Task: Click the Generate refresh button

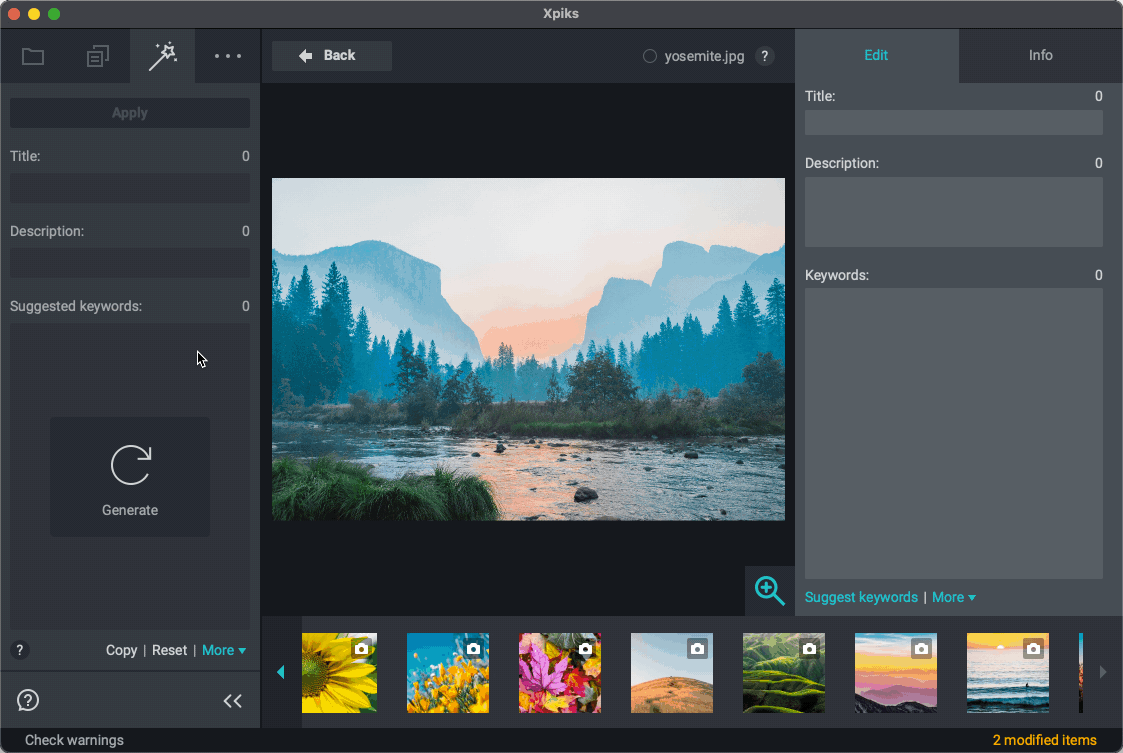Action: click(x=130, y=477)
